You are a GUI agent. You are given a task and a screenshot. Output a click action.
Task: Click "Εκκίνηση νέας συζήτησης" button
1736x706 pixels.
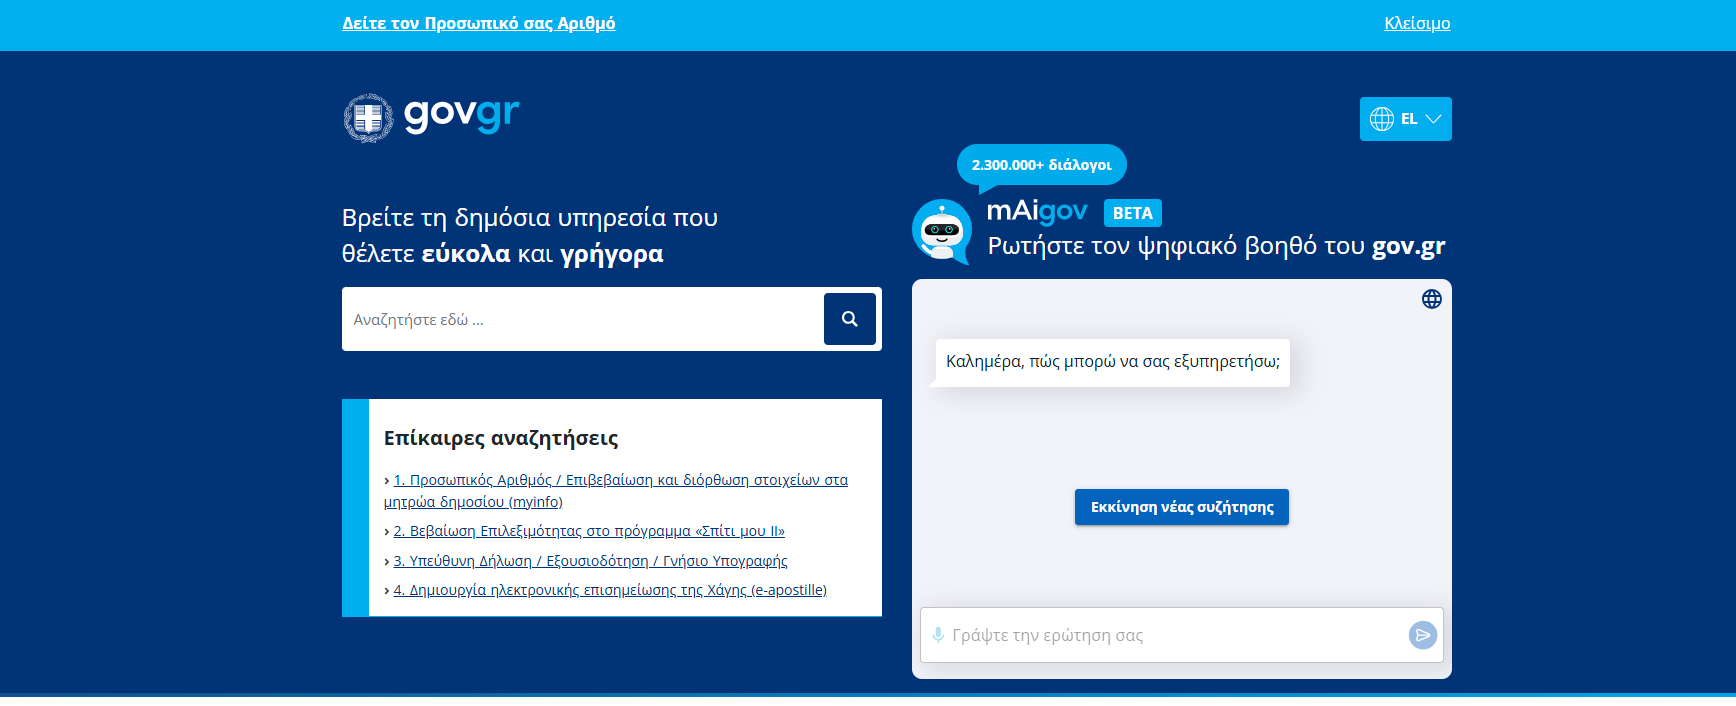(x=1182, y=507)
